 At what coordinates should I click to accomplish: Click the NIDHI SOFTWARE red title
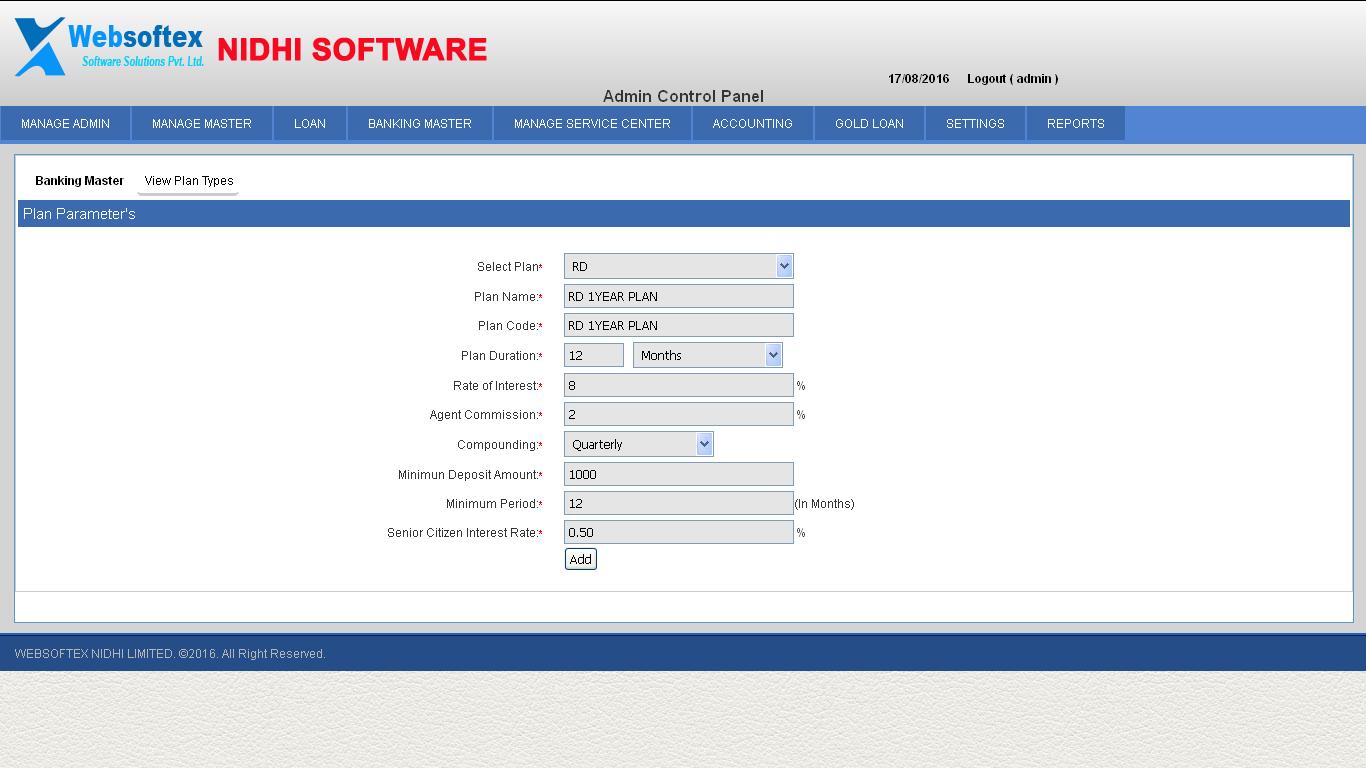pos(352,49)
